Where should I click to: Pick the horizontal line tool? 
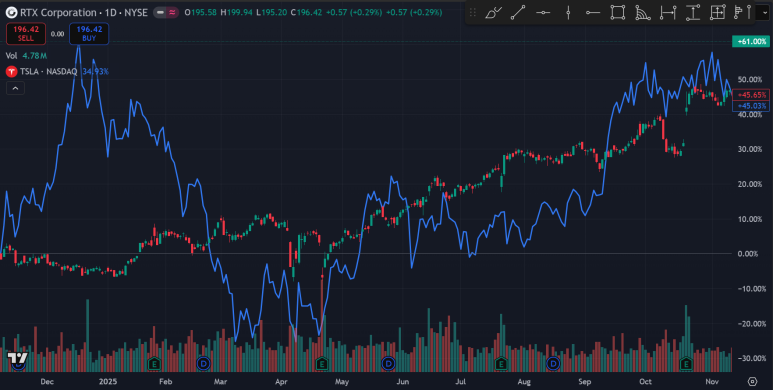point(543,12)
